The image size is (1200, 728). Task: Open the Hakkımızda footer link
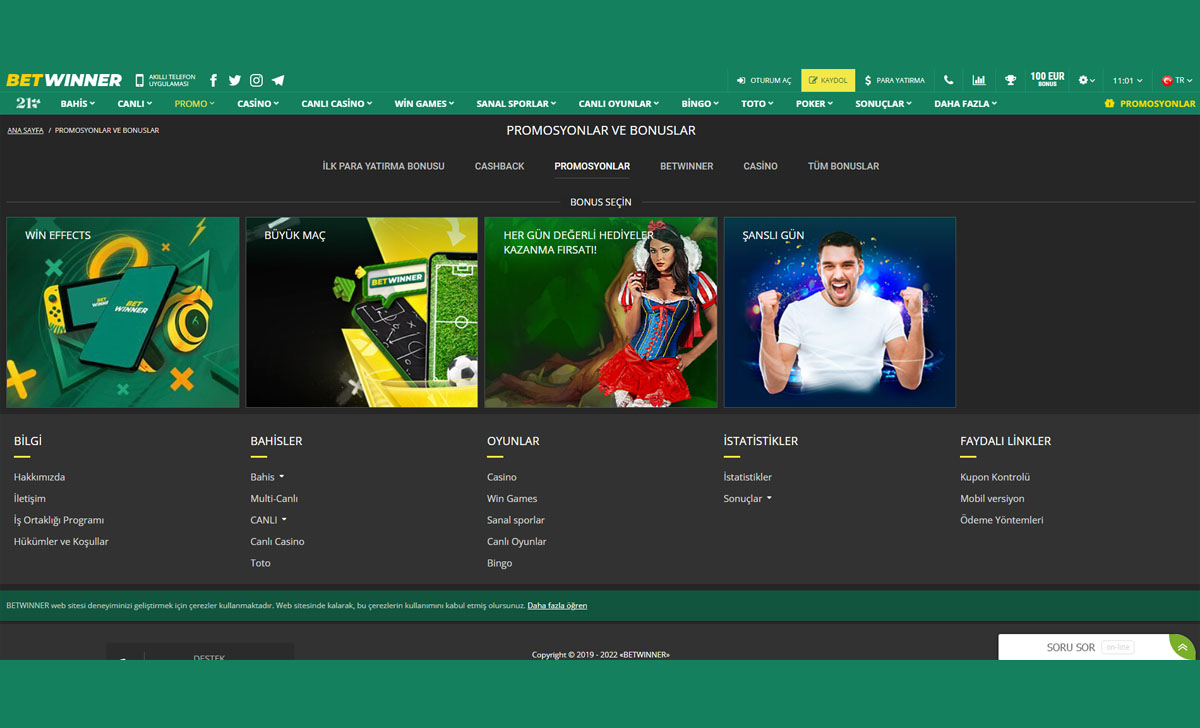[39, 477]
